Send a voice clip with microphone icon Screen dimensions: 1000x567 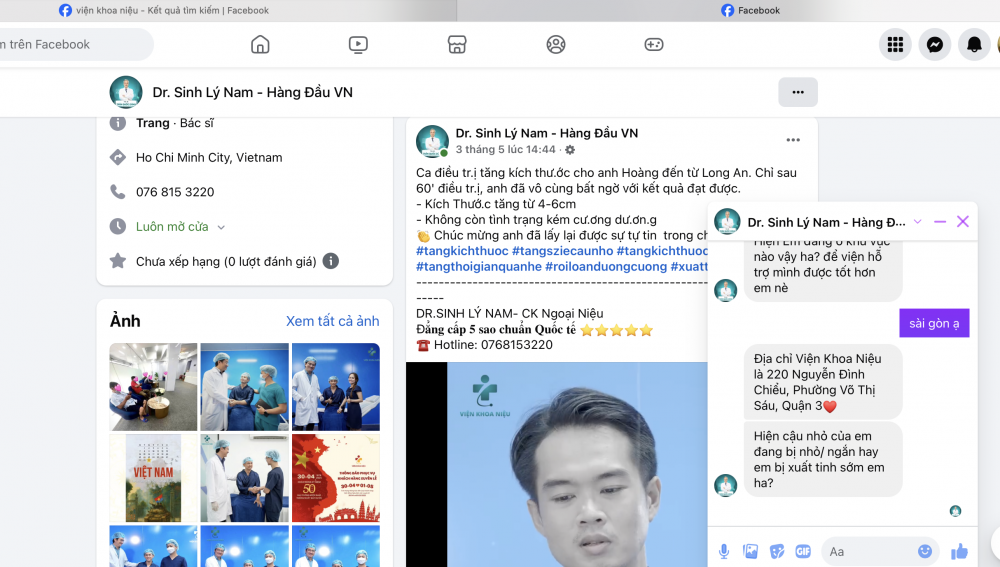point(724,552)
